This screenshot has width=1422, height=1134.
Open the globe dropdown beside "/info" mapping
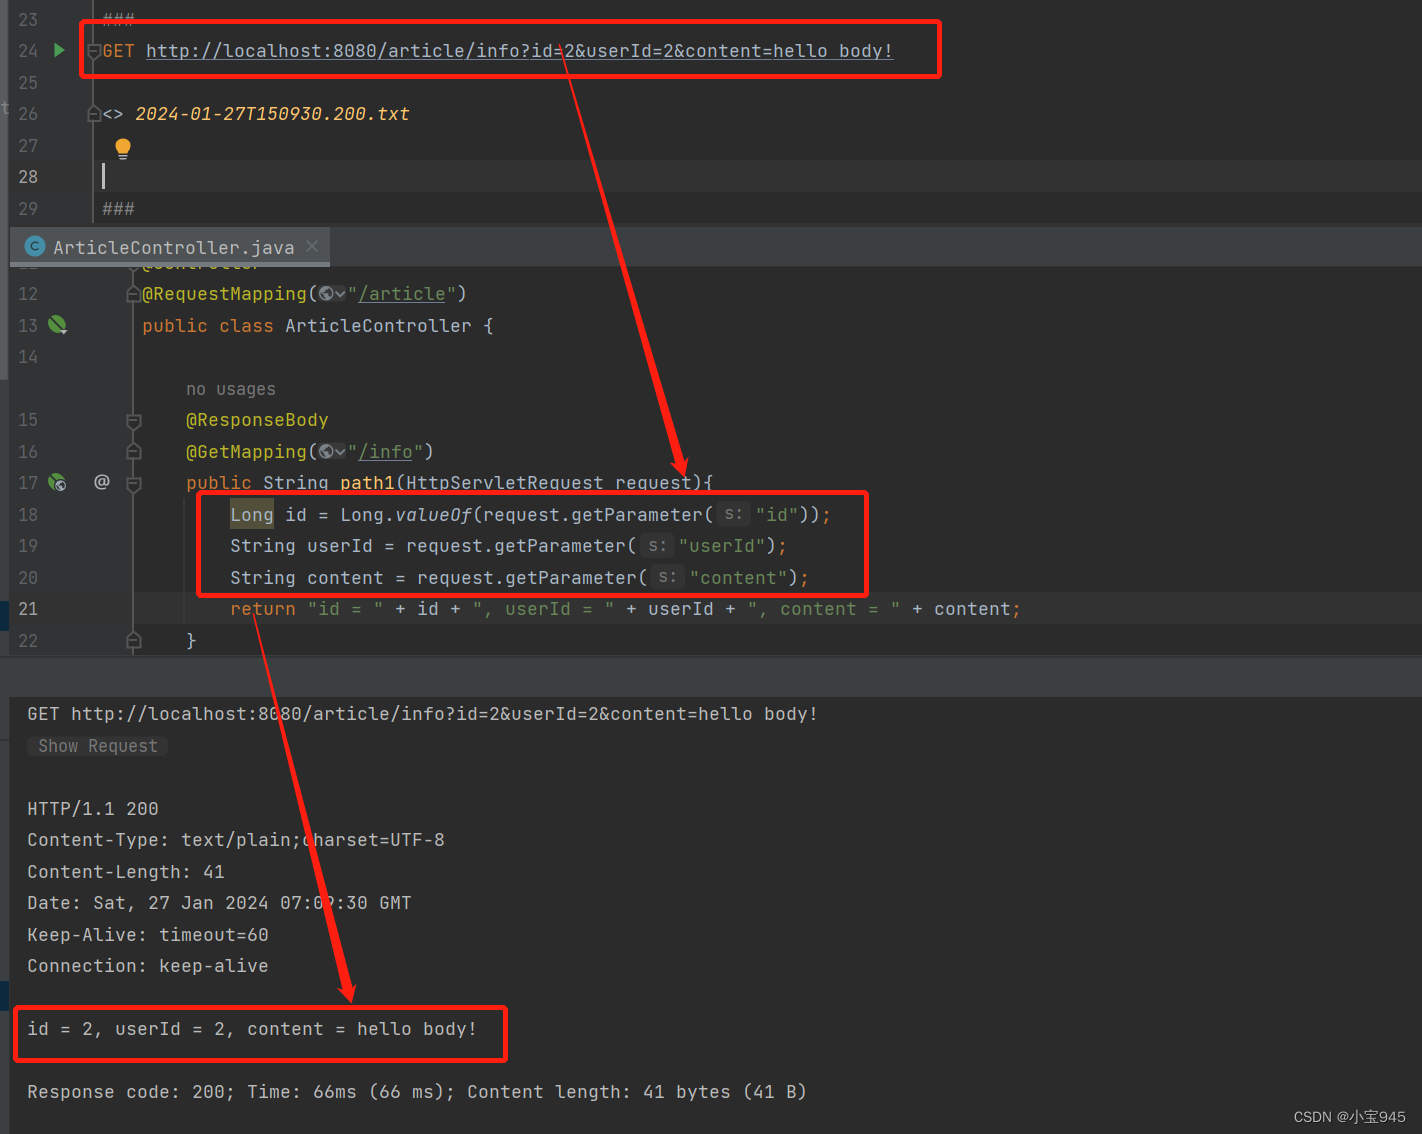[332, 452]
